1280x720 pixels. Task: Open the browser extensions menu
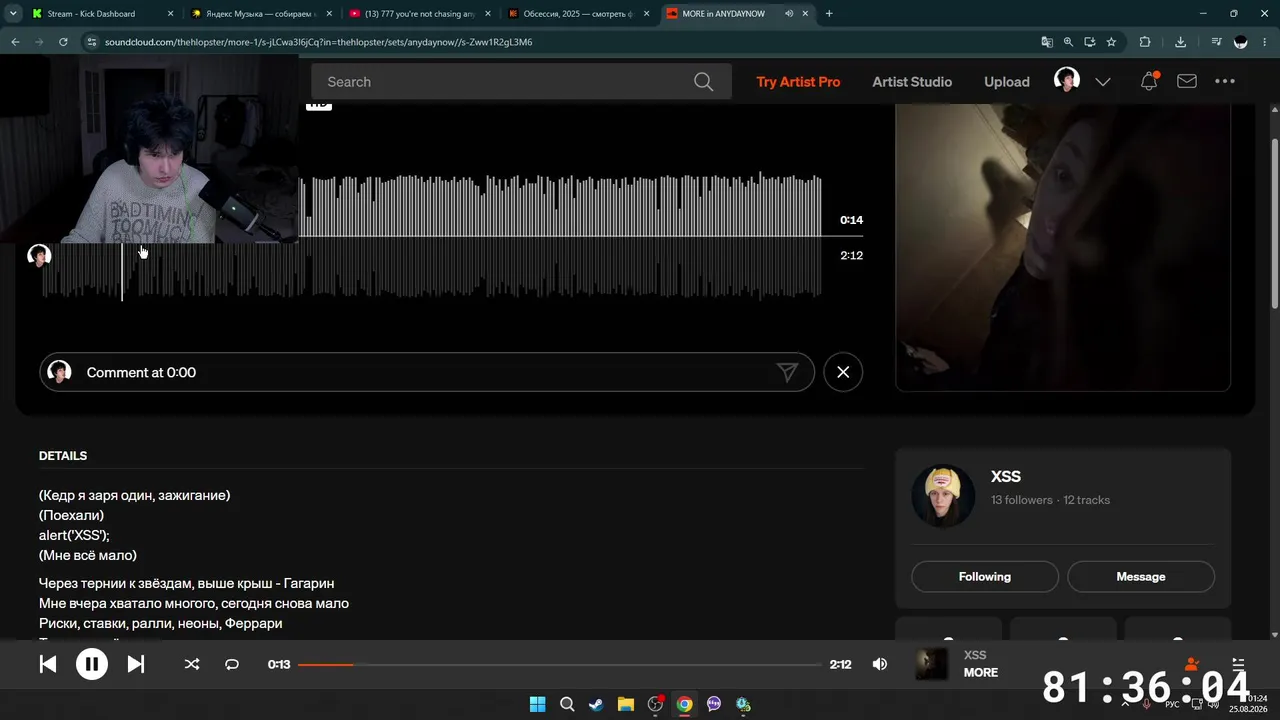tap(1145, 42)
